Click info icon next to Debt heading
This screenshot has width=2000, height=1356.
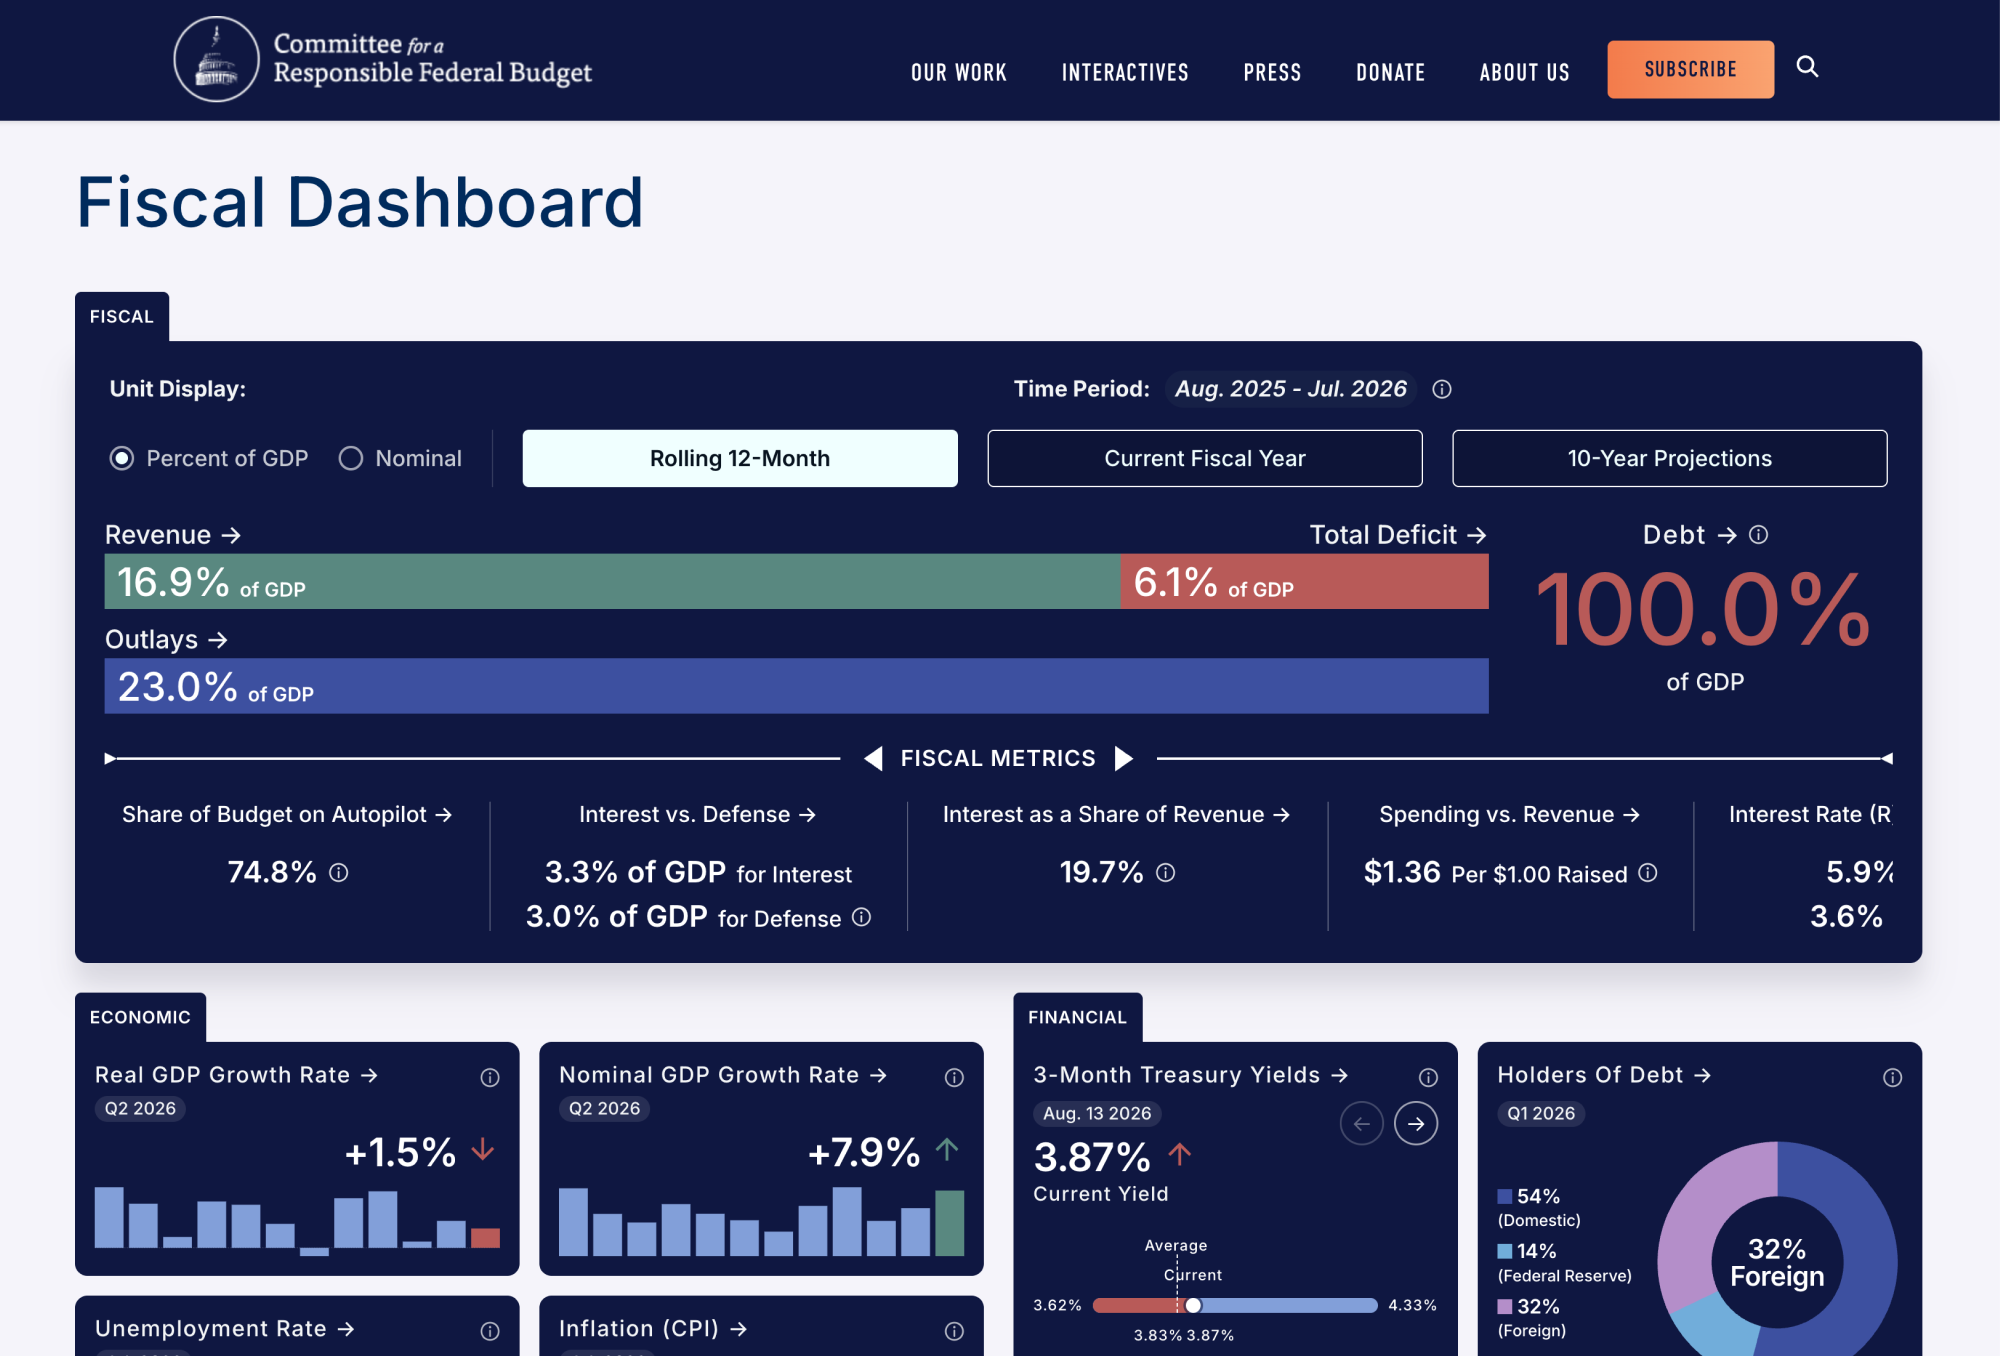(1759, 535)
